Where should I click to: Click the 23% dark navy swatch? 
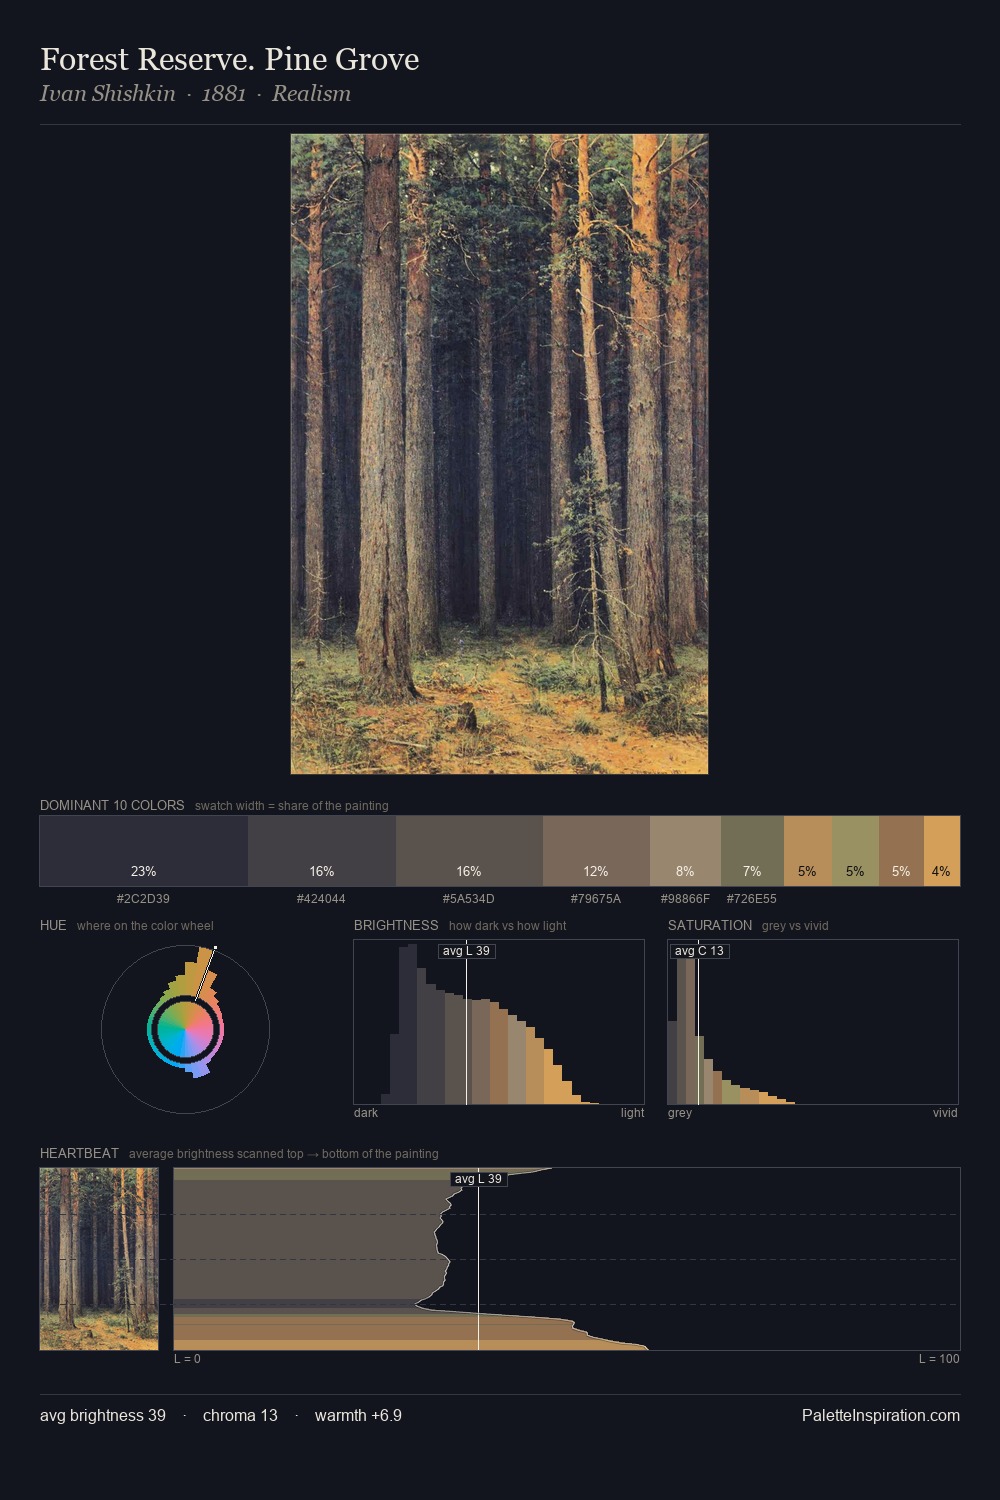tap(144, 851)
